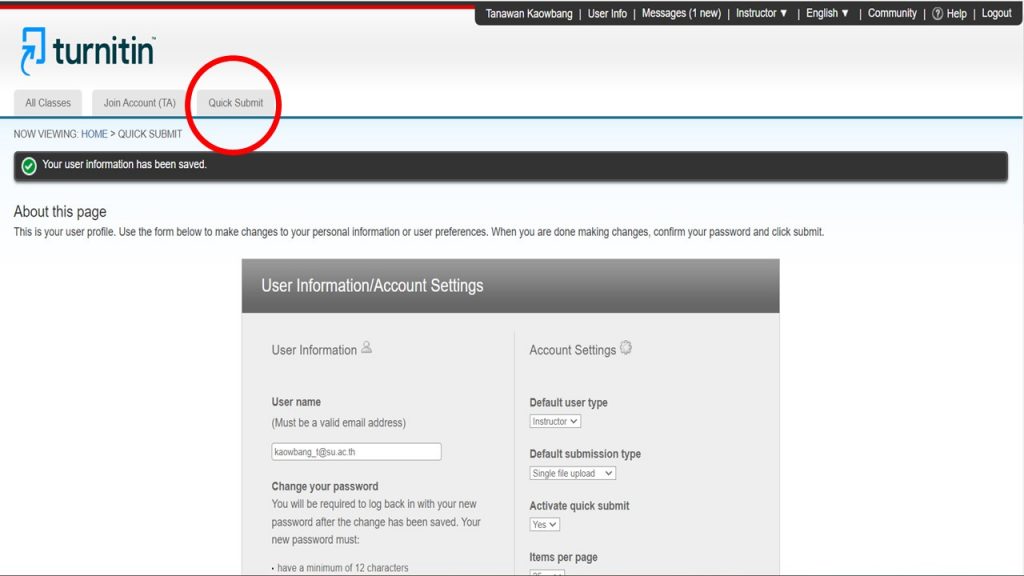Click the 'QUICK SUBMIT' breadcrumb text
Viewport: 1024px width, 576px height.
[150, 134]
